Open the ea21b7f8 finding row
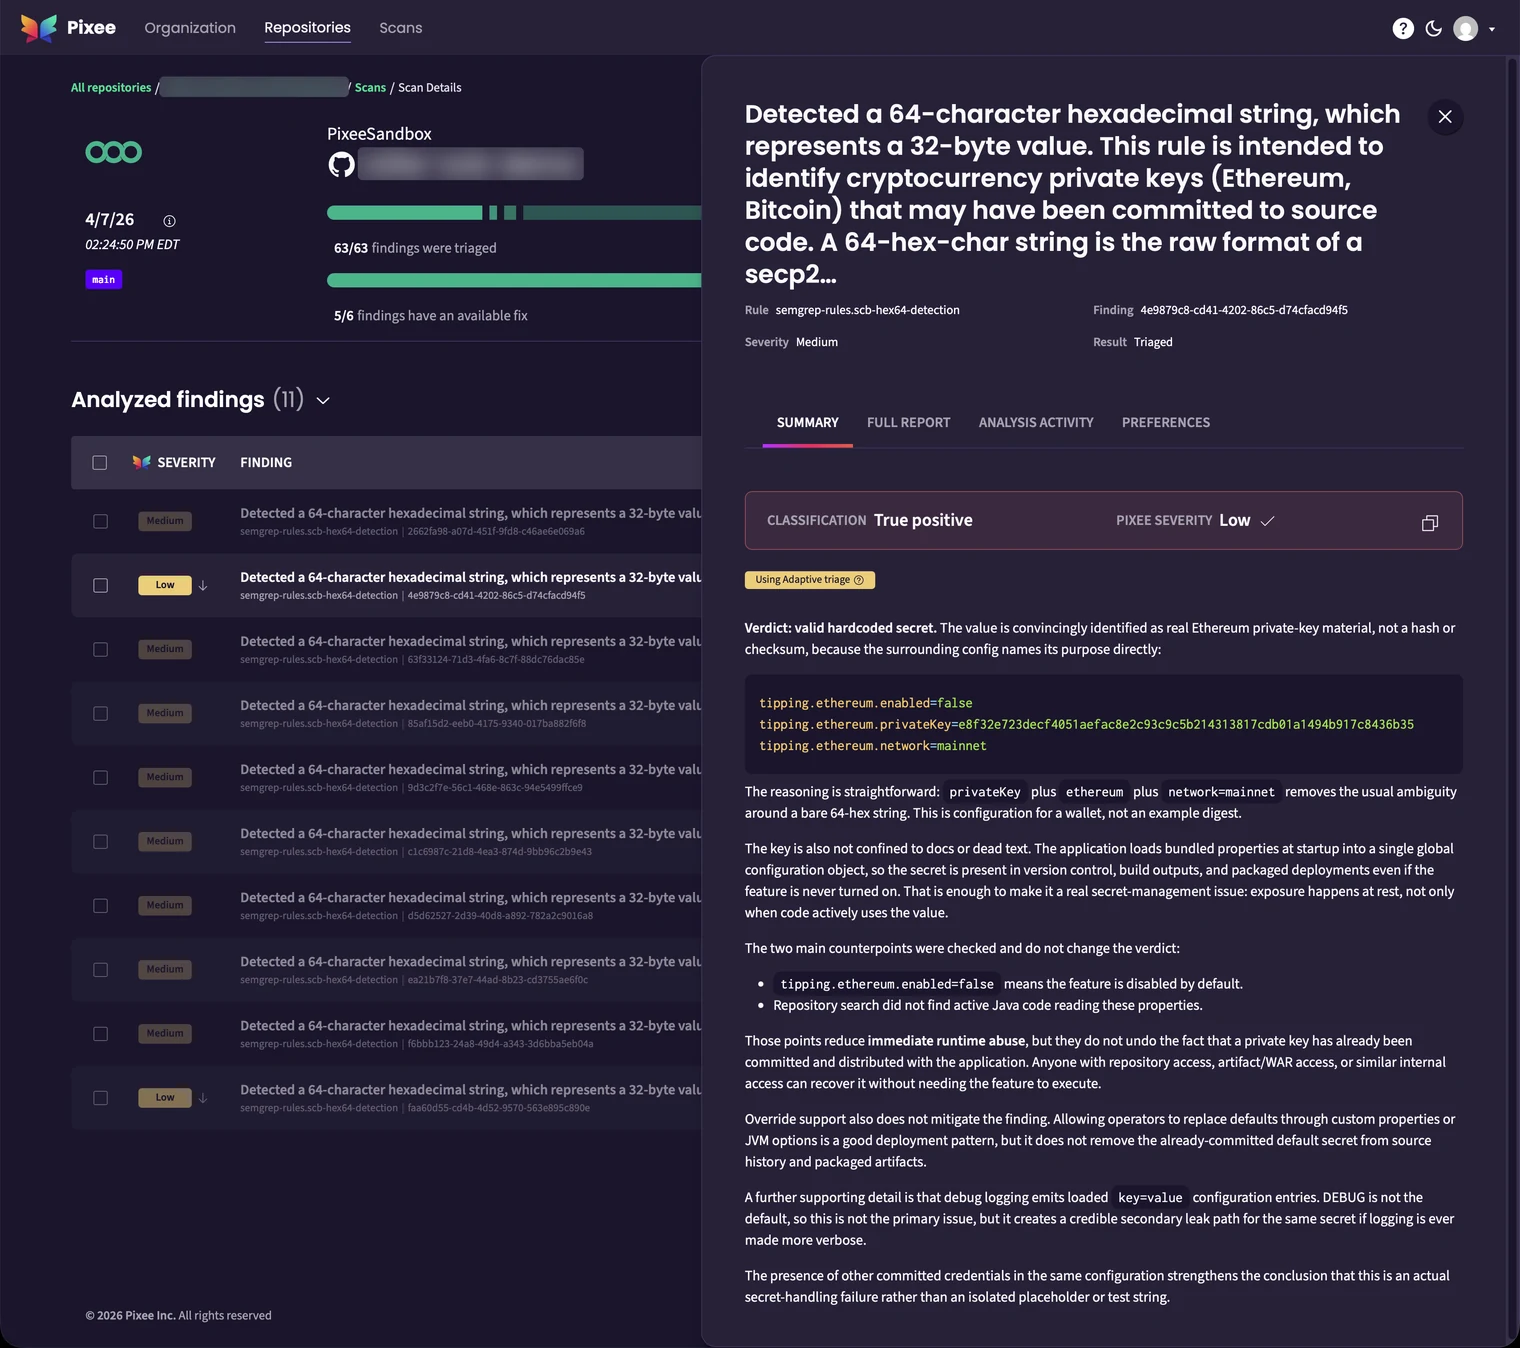The width and height of the screenshot is (1520, 1348). [386, 969]
